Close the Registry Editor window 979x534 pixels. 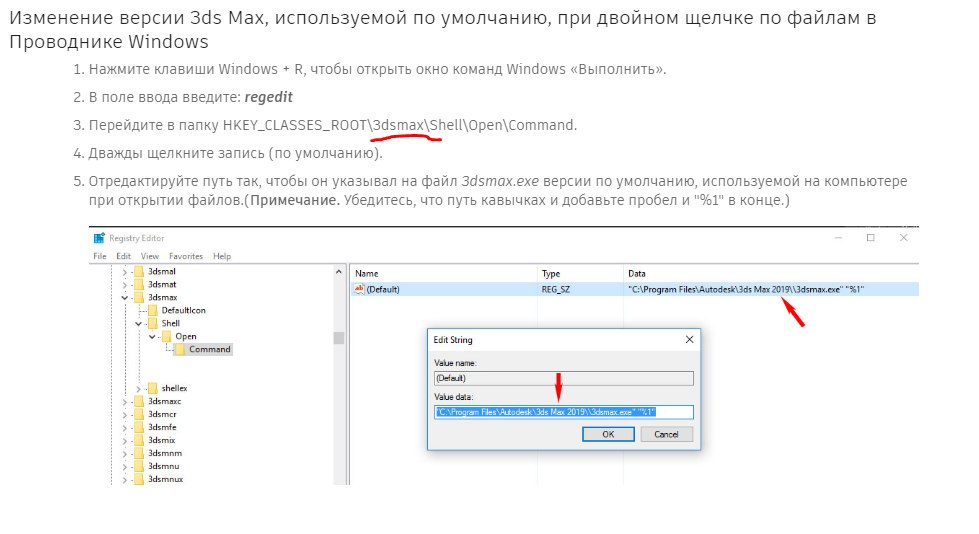tap(903, 238)
